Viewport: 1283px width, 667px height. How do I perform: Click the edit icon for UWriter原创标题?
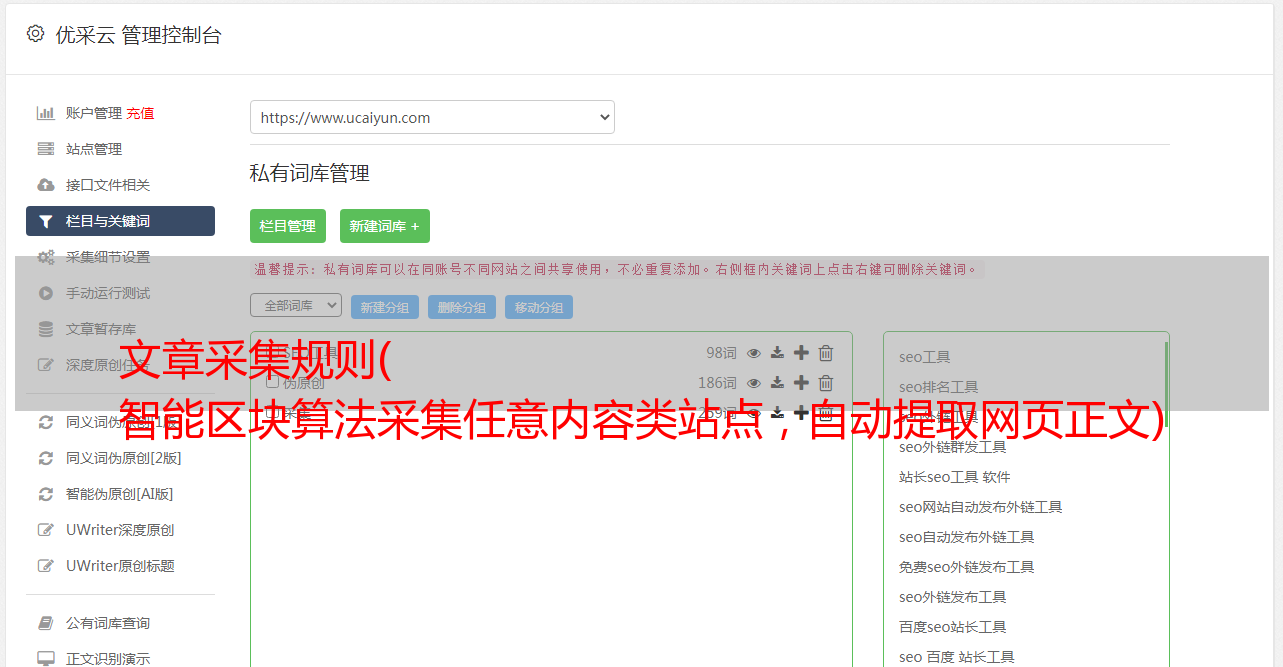point(46,566)
